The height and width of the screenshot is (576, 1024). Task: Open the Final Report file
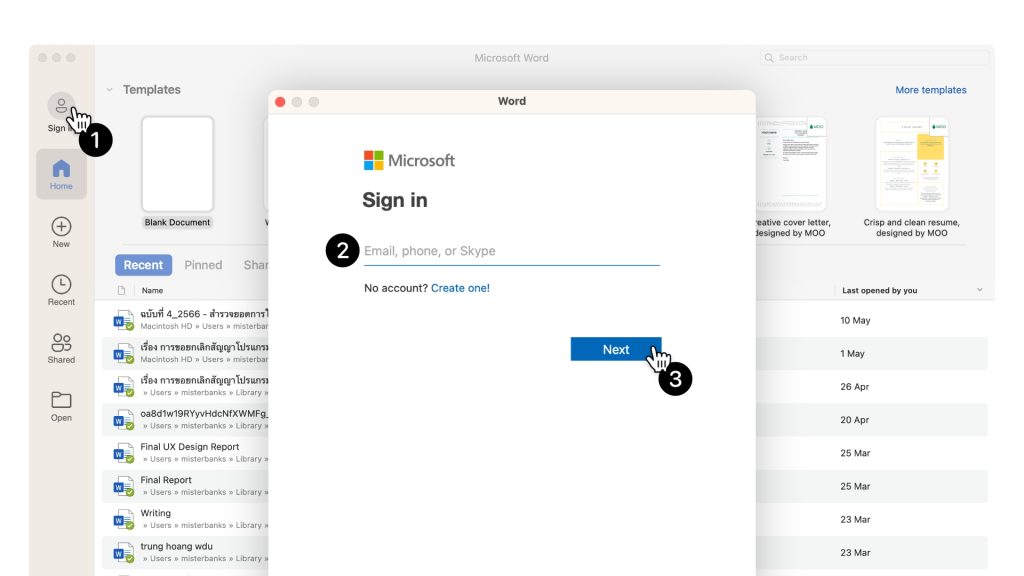click(x=166, y=480)
